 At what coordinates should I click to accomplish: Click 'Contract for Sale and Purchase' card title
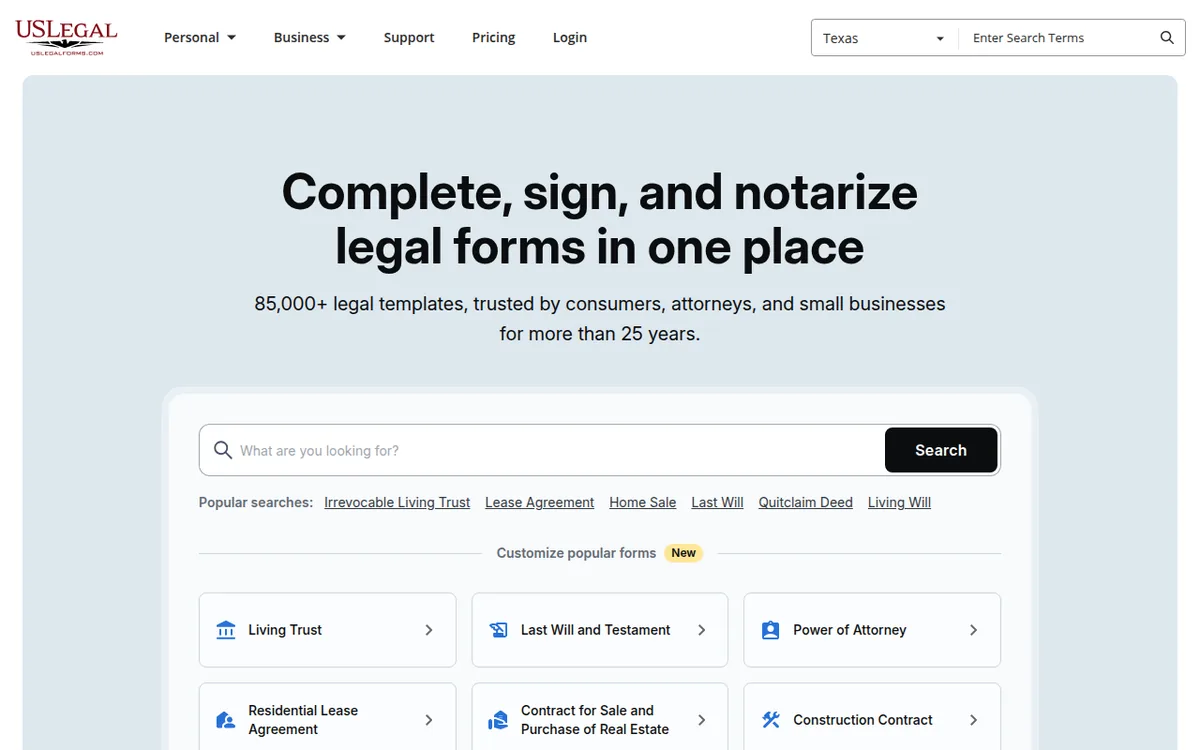coord(595,720)
